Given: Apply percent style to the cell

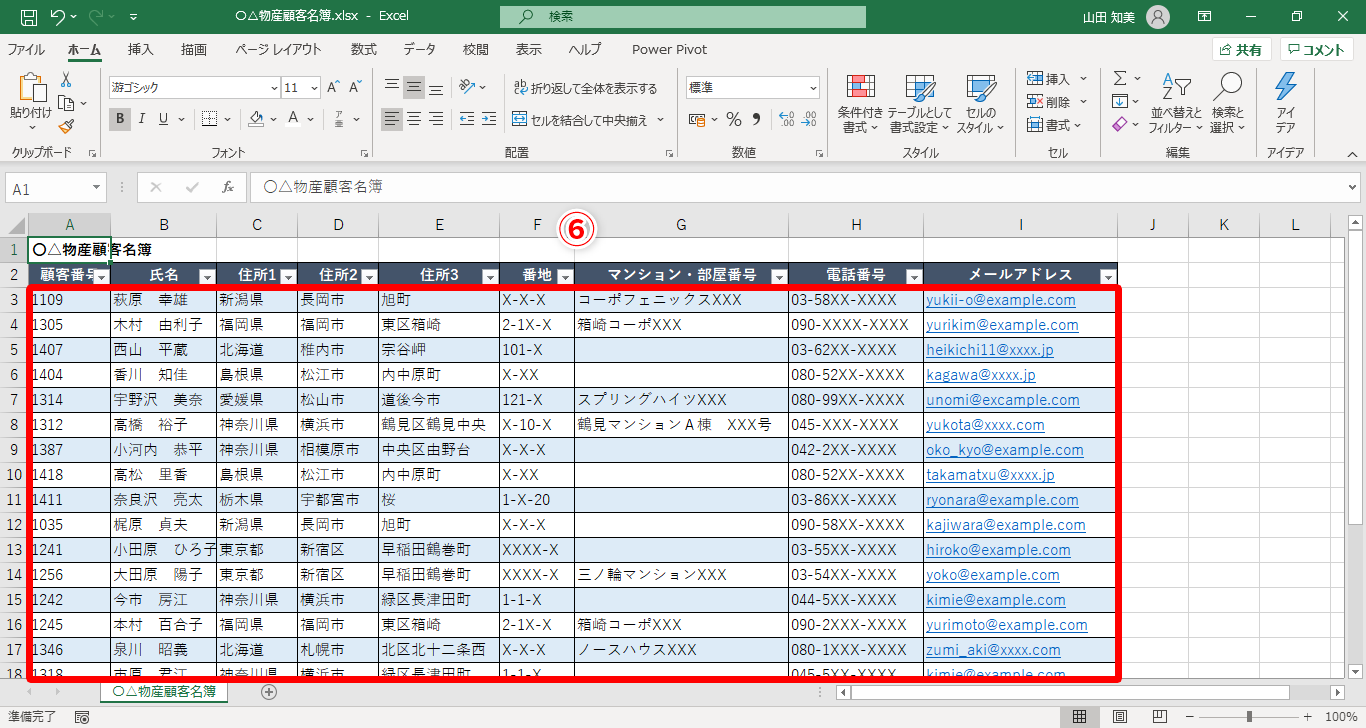Looking at the screenshot, I should pos(734,120).
